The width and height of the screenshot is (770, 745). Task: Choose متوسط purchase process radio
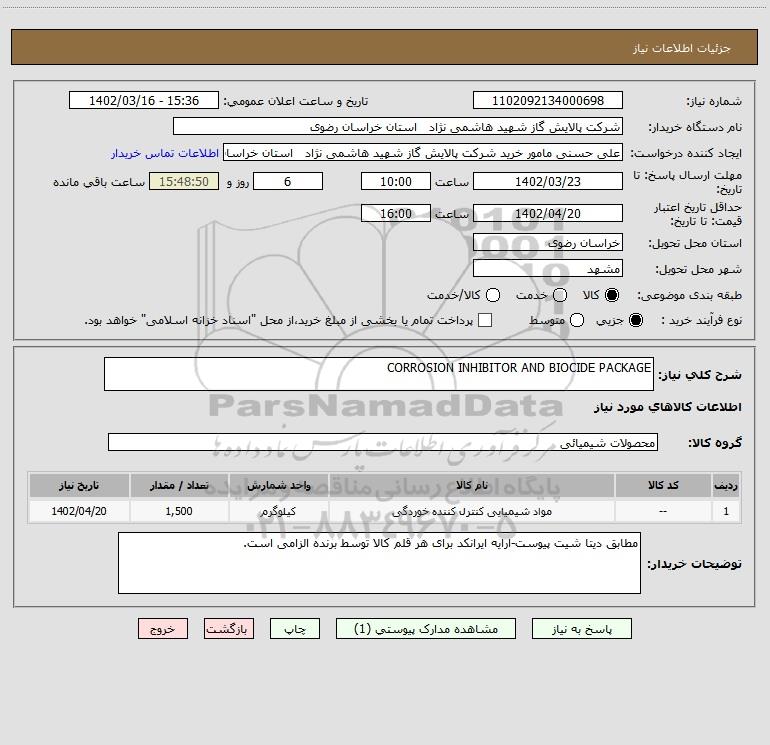click(577, 320)
